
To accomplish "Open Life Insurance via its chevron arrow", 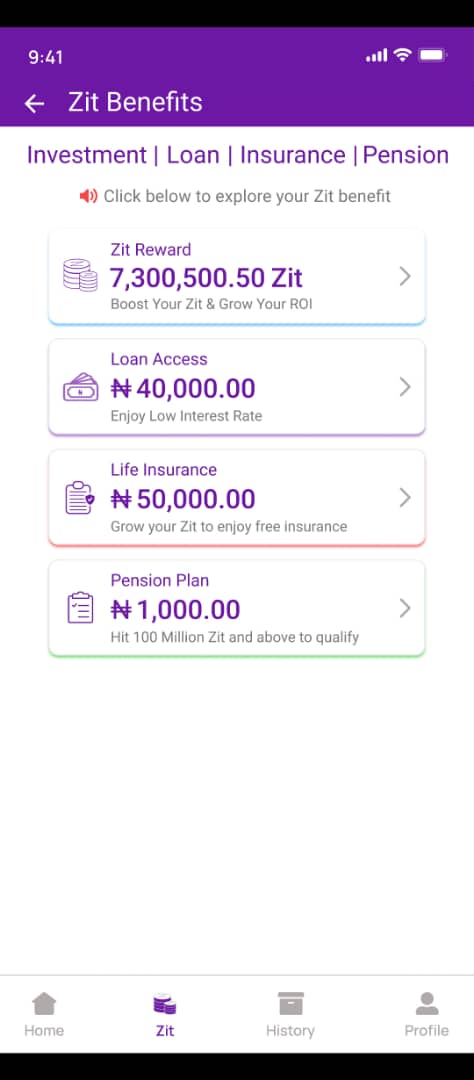I will (x=405, y=497).
